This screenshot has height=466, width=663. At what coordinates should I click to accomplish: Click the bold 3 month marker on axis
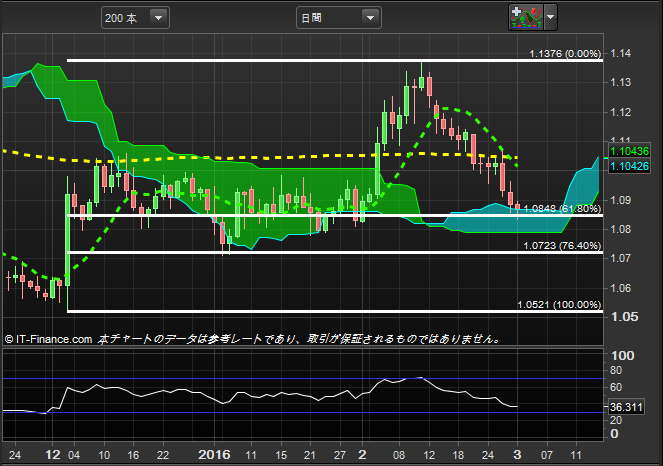point(517,455)
